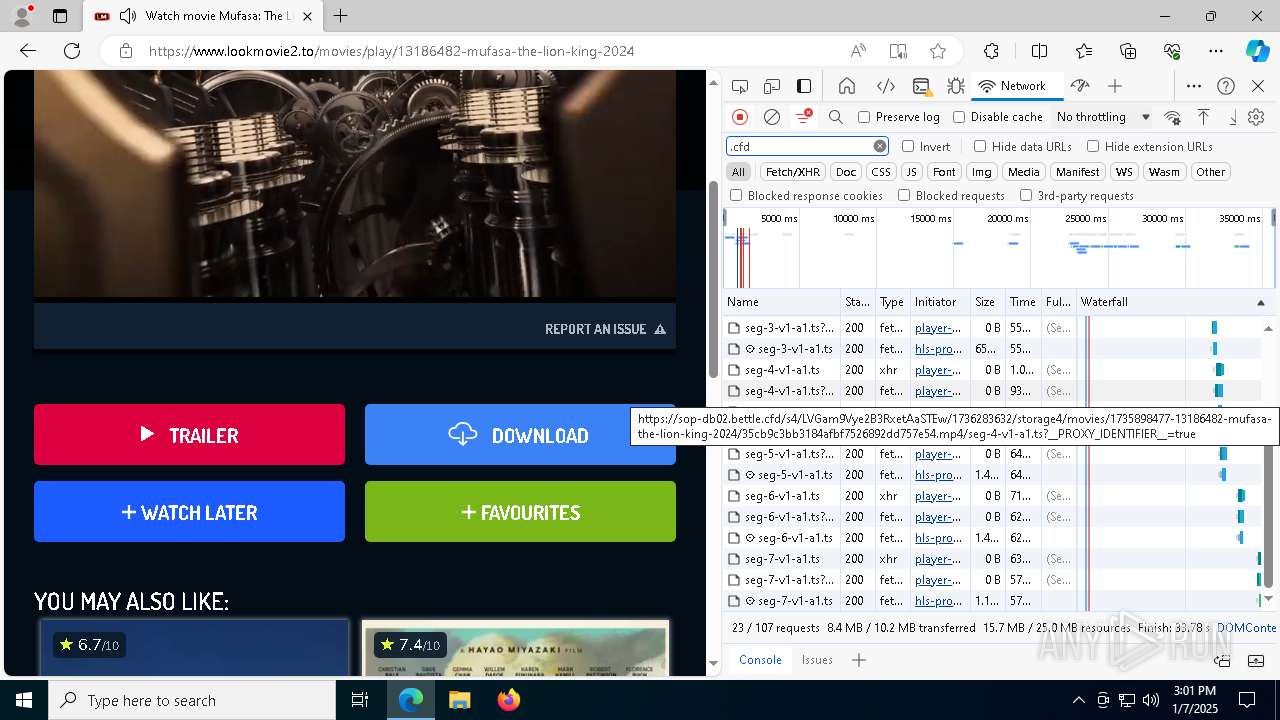Select Fetch/XHR filter type
Image resolution: width=1280 pixels, height=720 pixels.
coord(793,172)
